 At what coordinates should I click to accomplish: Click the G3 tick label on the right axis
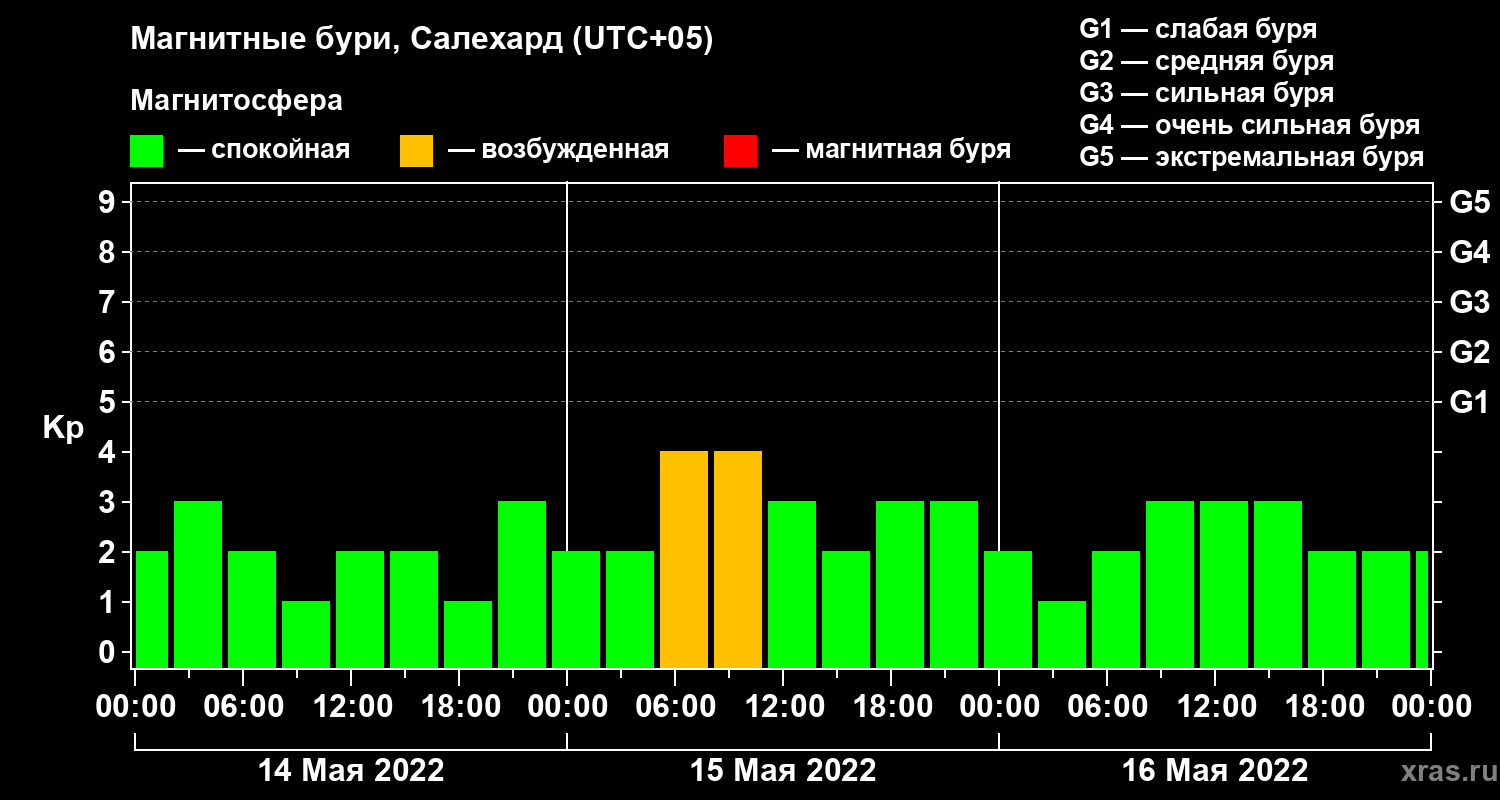click(1469, 302)
